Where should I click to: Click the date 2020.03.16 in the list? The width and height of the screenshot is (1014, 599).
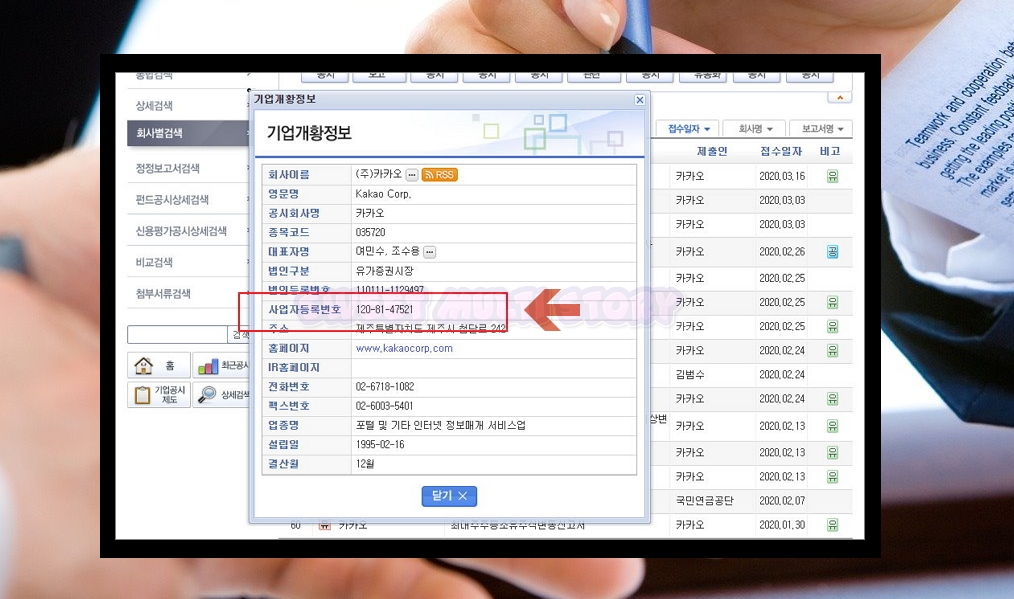pyautogui.click(x=782, y=176)
